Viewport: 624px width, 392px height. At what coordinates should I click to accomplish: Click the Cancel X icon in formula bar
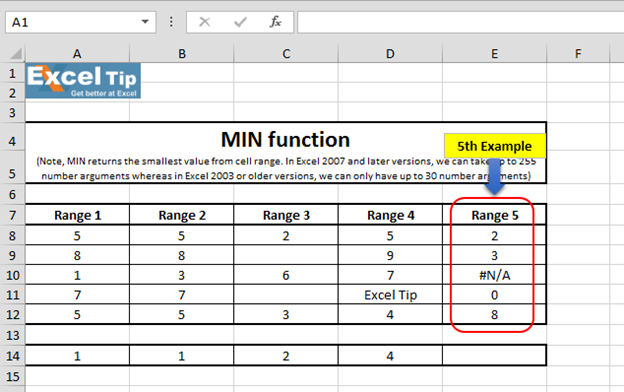click(205, 22)
